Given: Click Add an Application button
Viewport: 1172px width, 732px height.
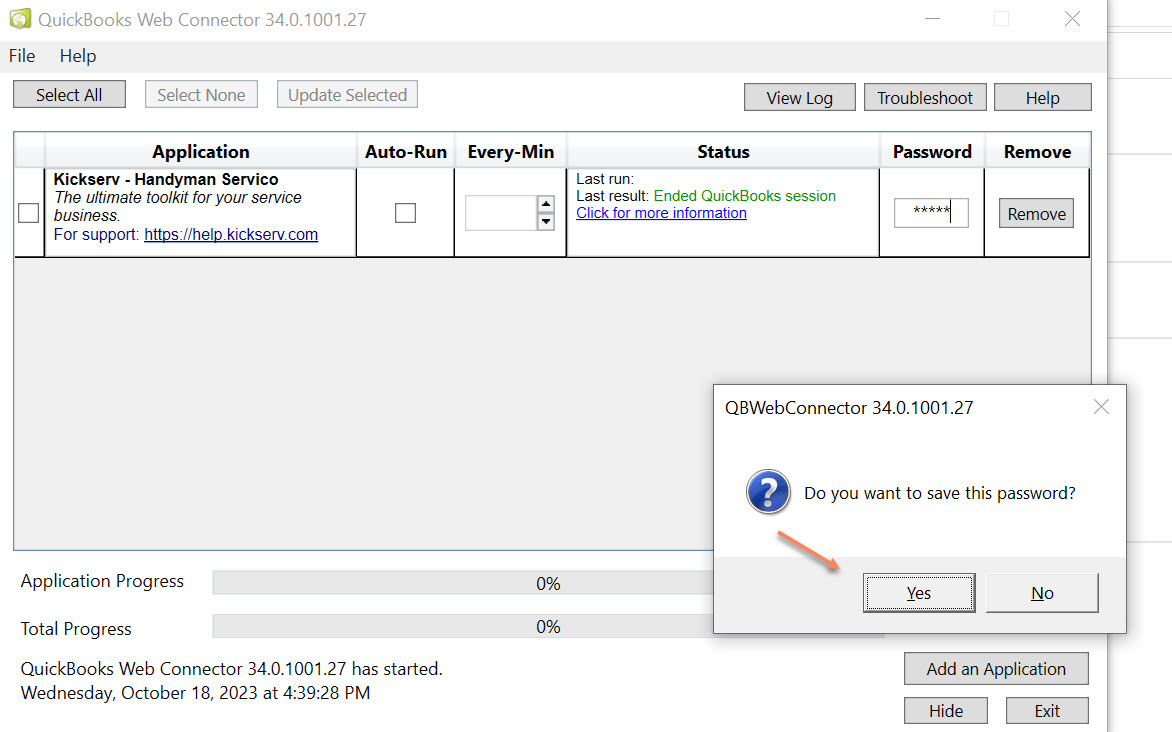Looking at the screenshot, I should 996,669.
